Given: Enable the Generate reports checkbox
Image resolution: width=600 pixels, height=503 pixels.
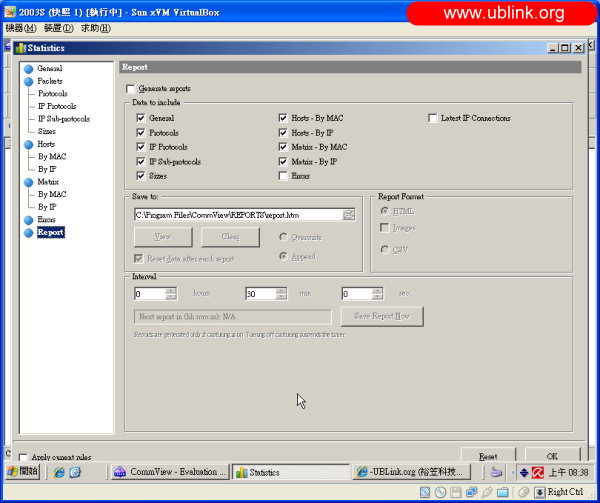Looking at the screenshot, I should [130, 89].
